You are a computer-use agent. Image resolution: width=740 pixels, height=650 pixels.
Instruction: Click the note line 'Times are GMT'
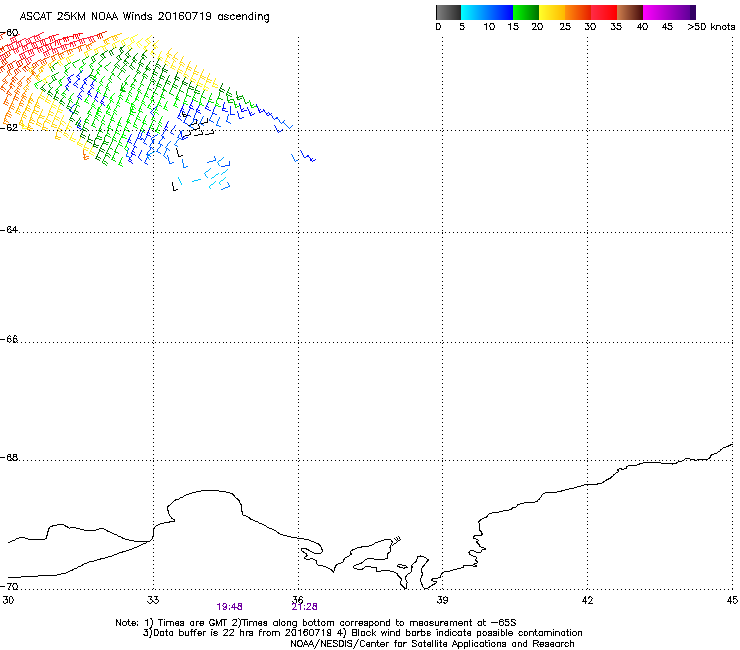tap(192, 623)
